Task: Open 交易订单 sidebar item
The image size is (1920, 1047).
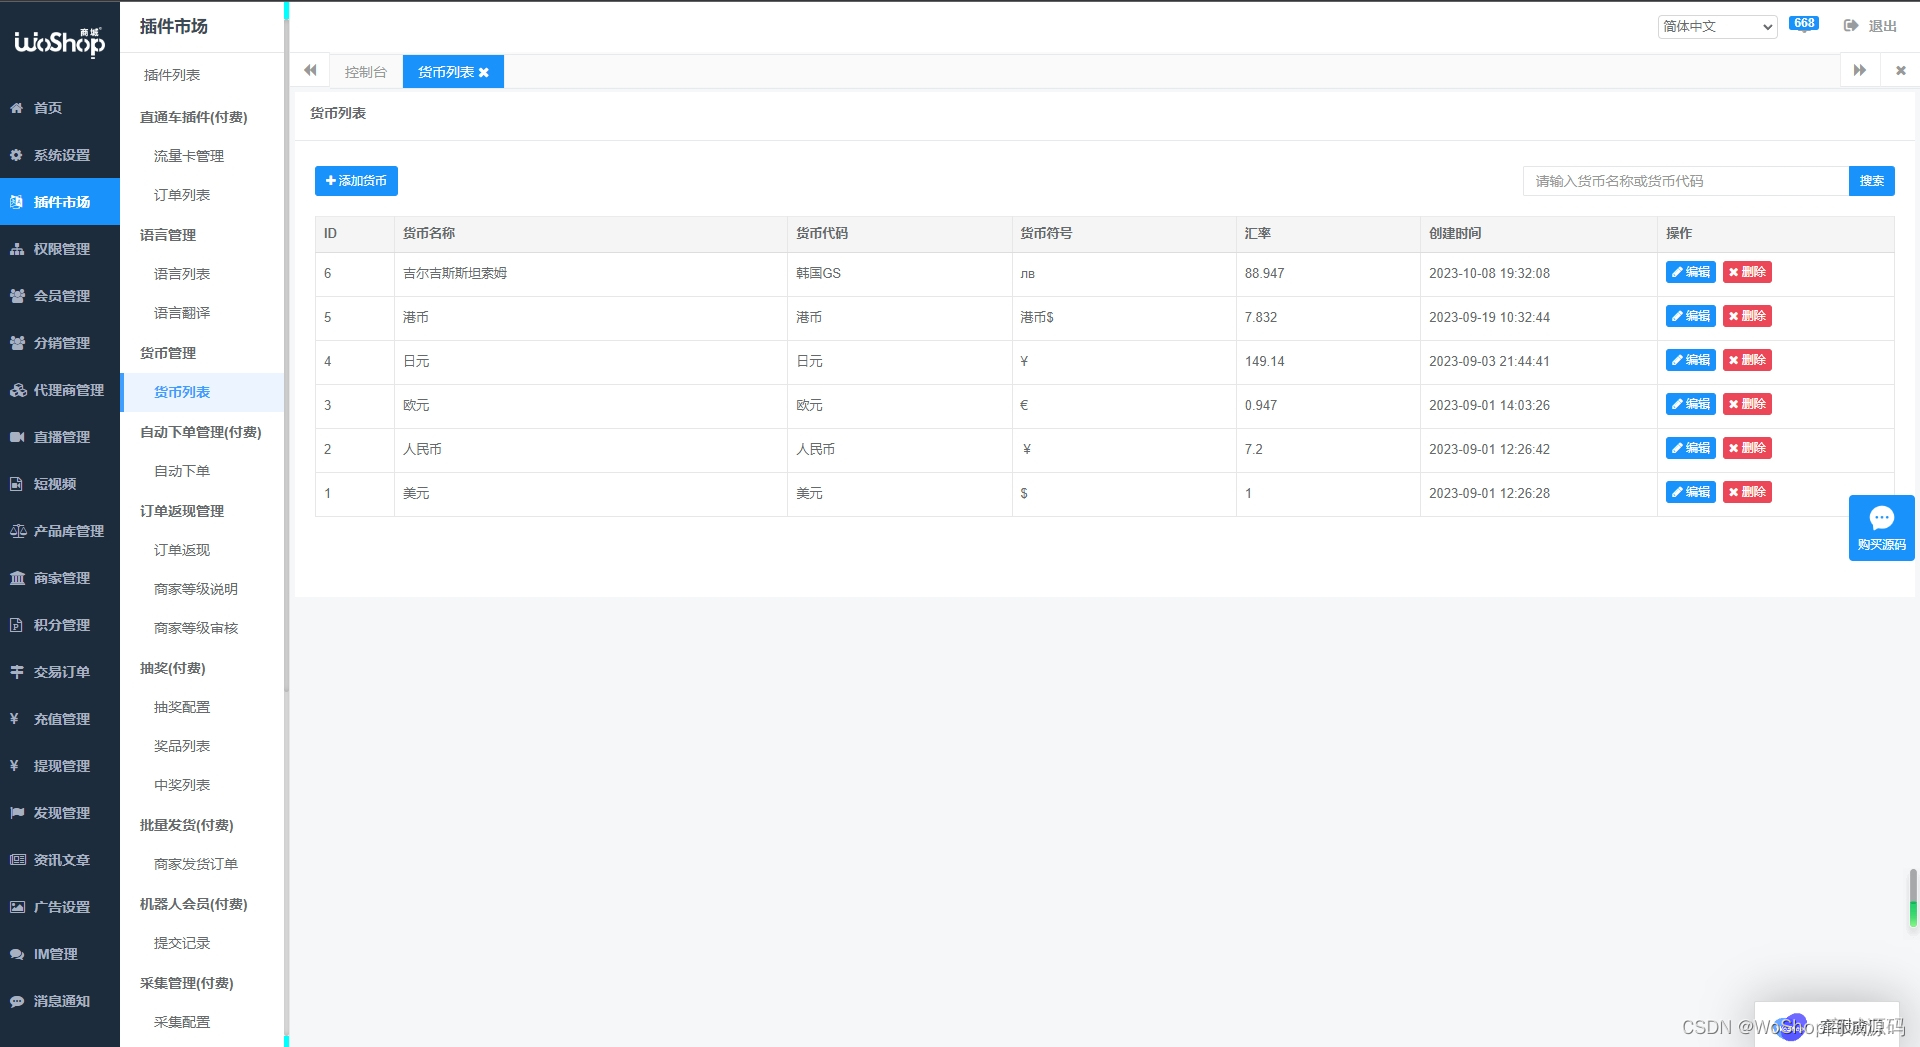Action: click(x=60, y=672)
